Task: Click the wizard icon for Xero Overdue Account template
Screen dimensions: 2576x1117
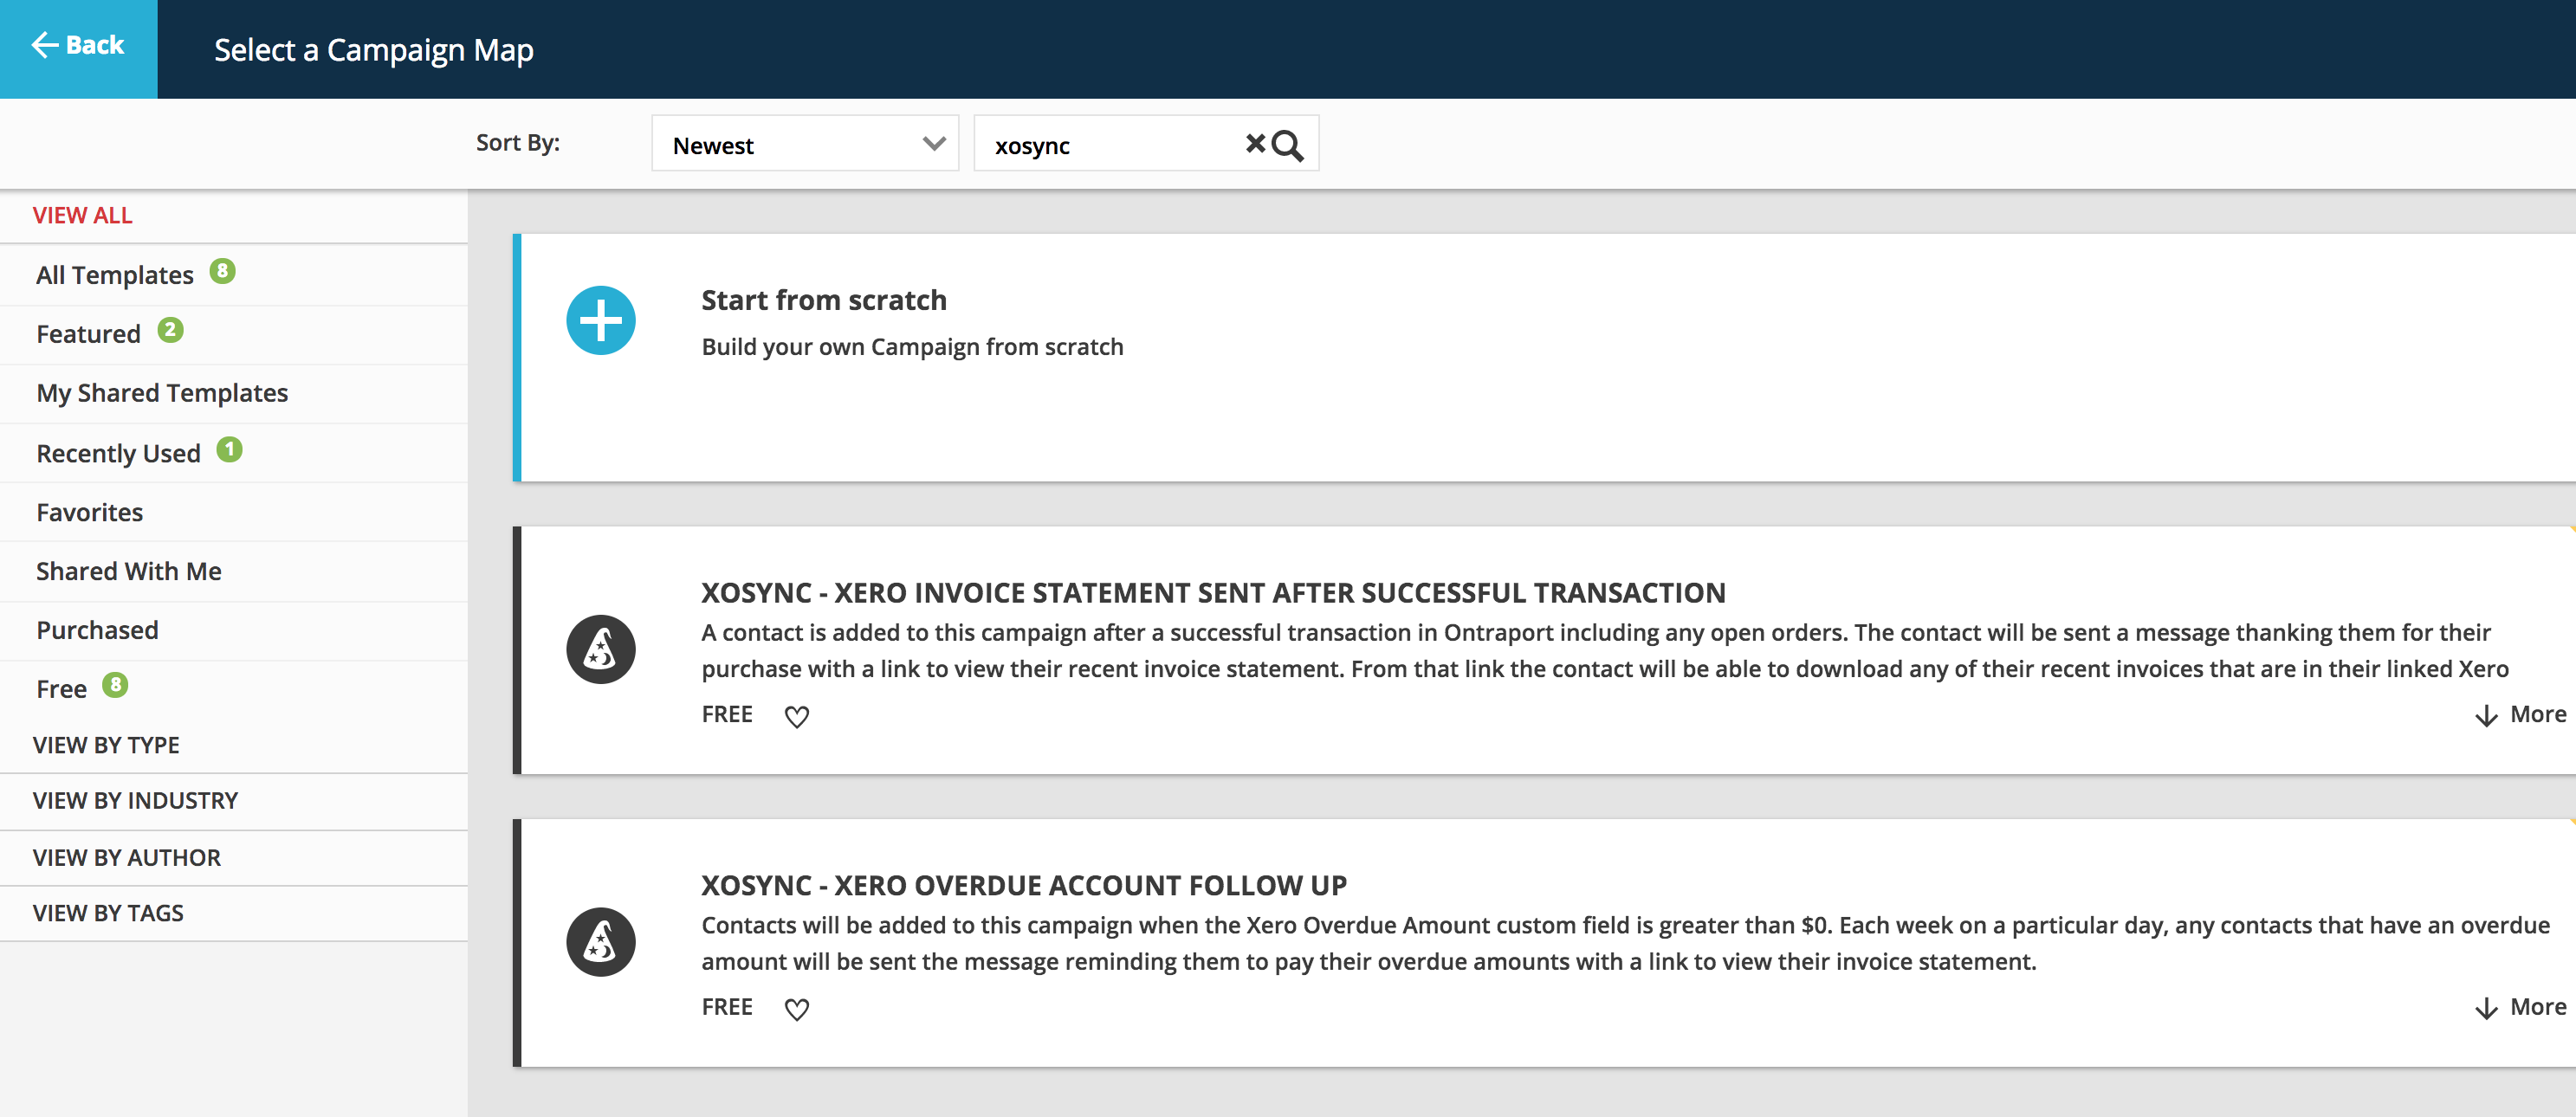Action: [600, 942]
